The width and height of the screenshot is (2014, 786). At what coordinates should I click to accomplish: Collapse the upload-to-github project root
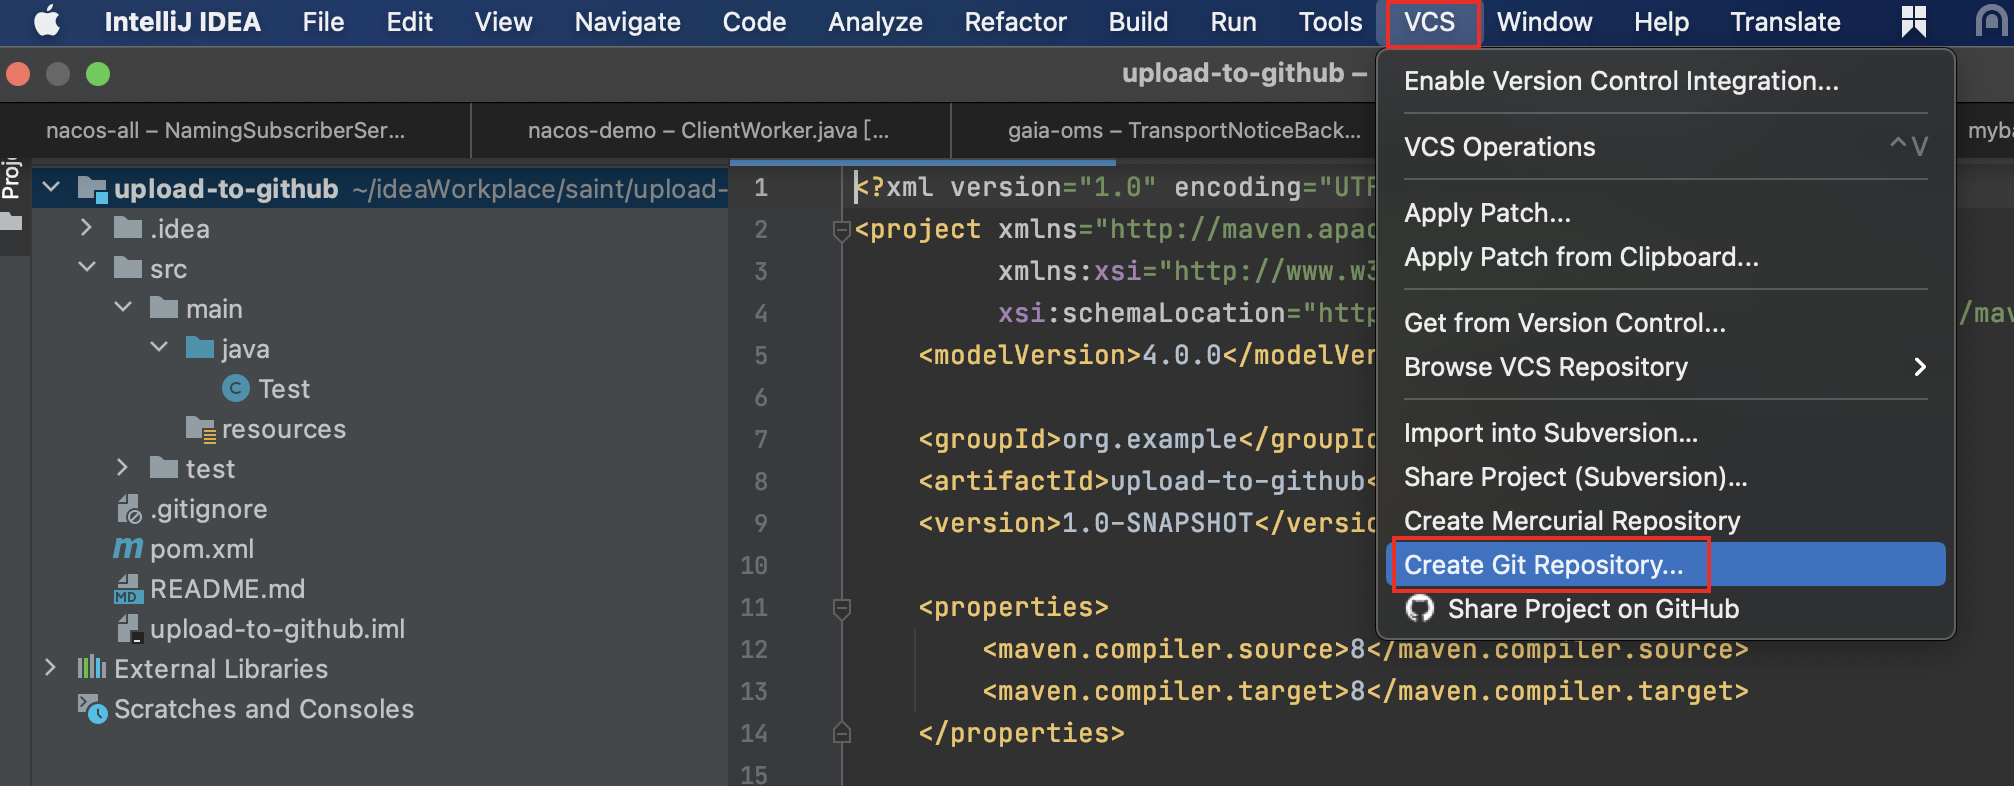(52, 188)
